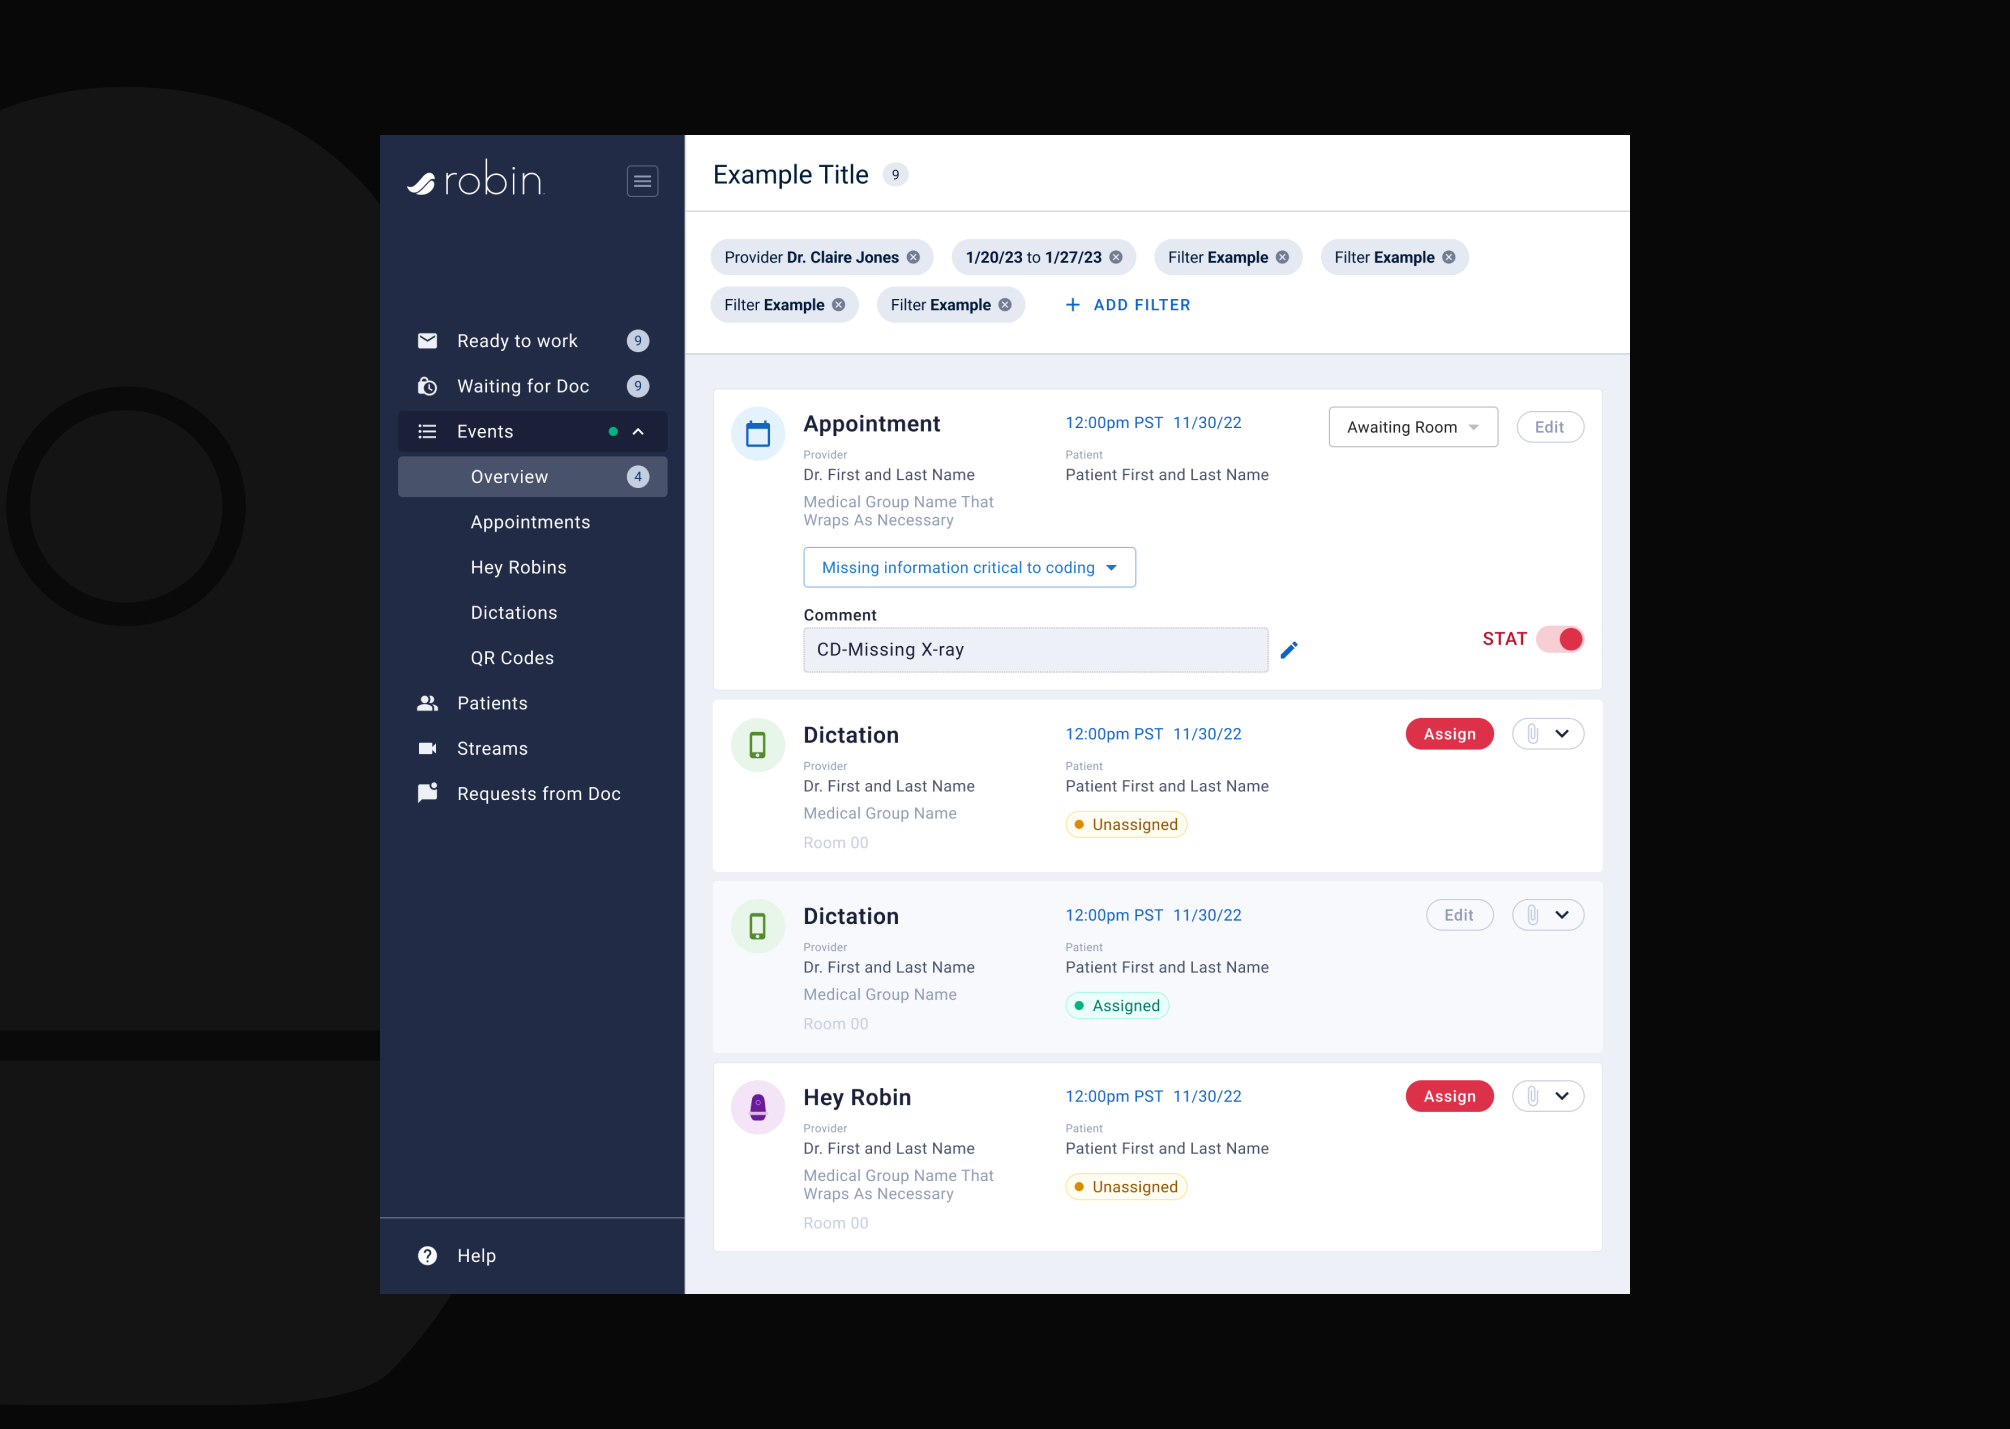Open the Awaiting Room status dropdown
Image resolution: width=2010 pixels, height=1429 pixels.
pyautogui.click(x=1413, y=427)
